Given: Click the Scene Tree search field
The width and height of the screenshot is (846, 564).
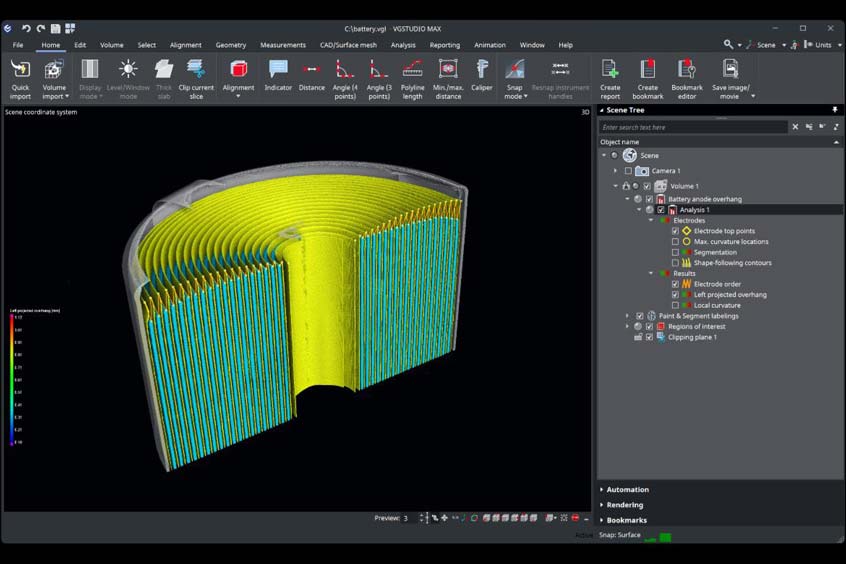Looking at the screenshot, I should tap(692, 127).
